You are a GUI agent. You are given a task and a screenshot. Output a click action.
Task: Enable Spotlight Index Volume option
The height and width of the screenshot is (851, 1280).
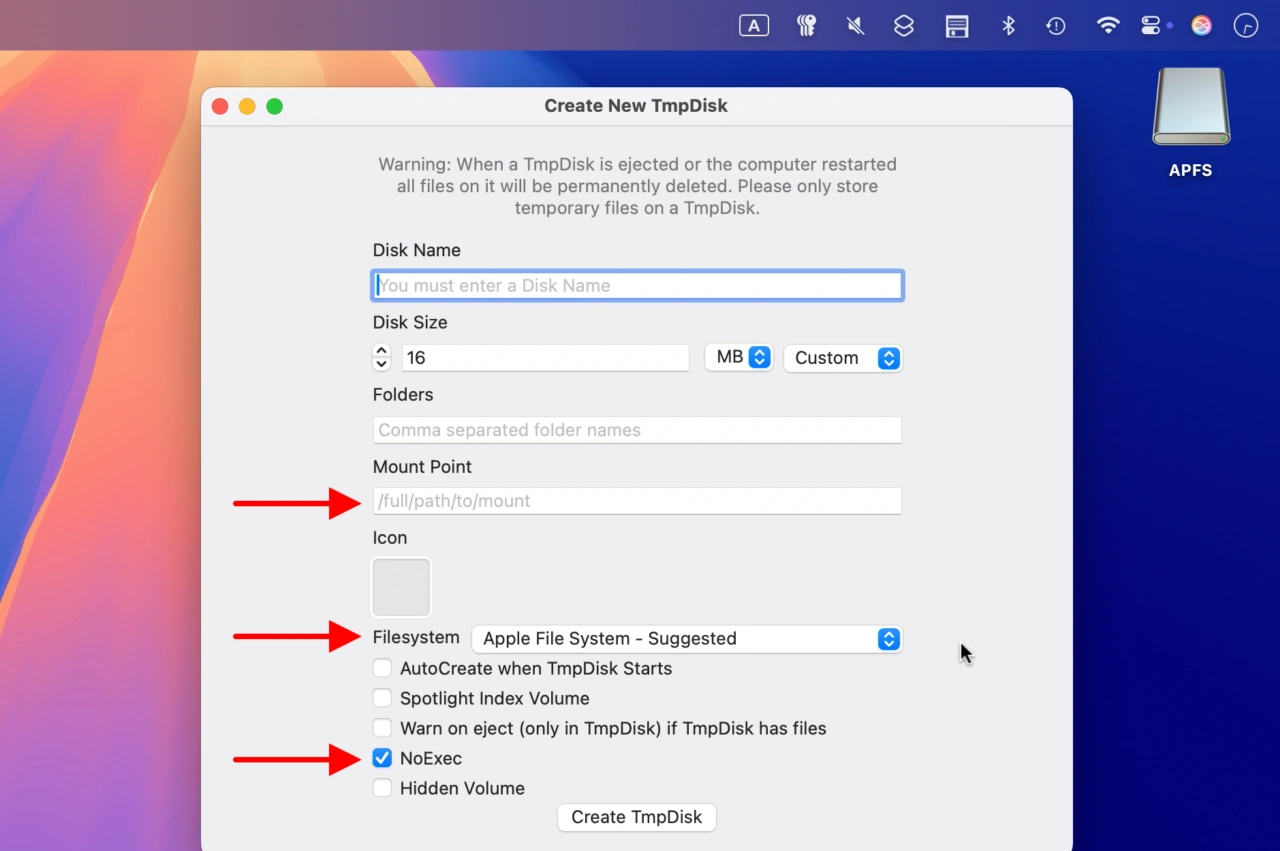tap(382, 698)
